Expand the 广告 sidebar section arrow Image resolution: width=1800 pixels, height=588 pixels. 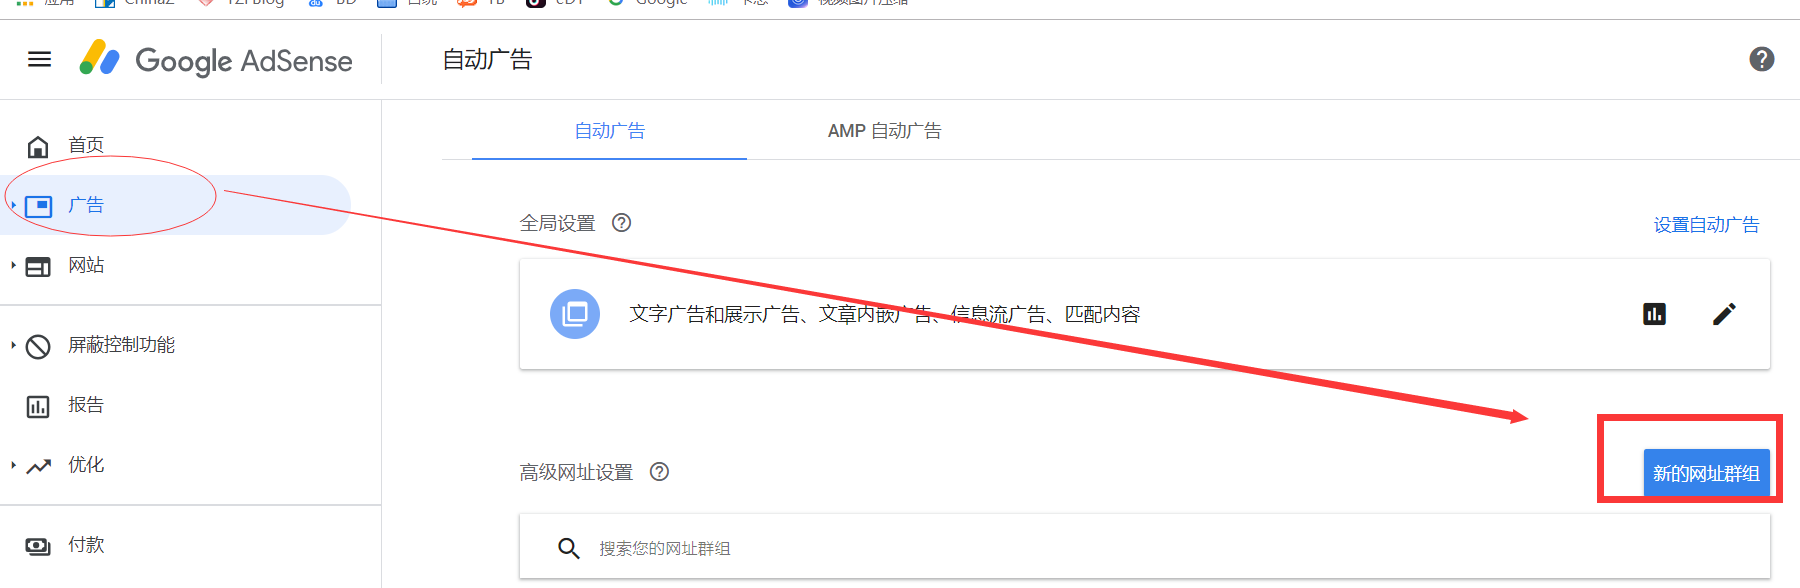click(13, 205)
